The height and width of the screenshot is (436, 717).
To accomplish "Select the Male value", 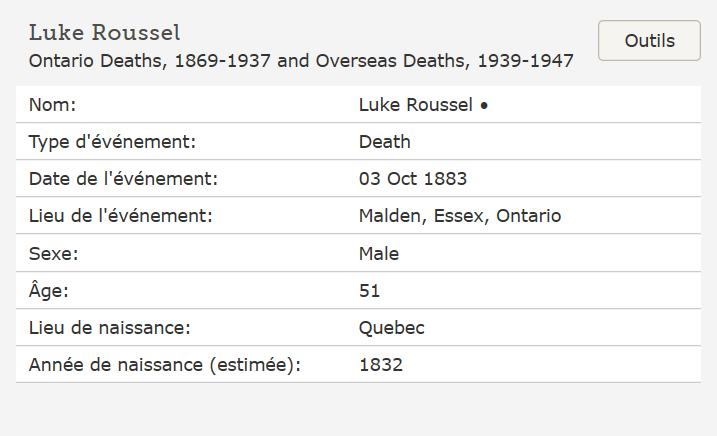I will click(378, 254).
